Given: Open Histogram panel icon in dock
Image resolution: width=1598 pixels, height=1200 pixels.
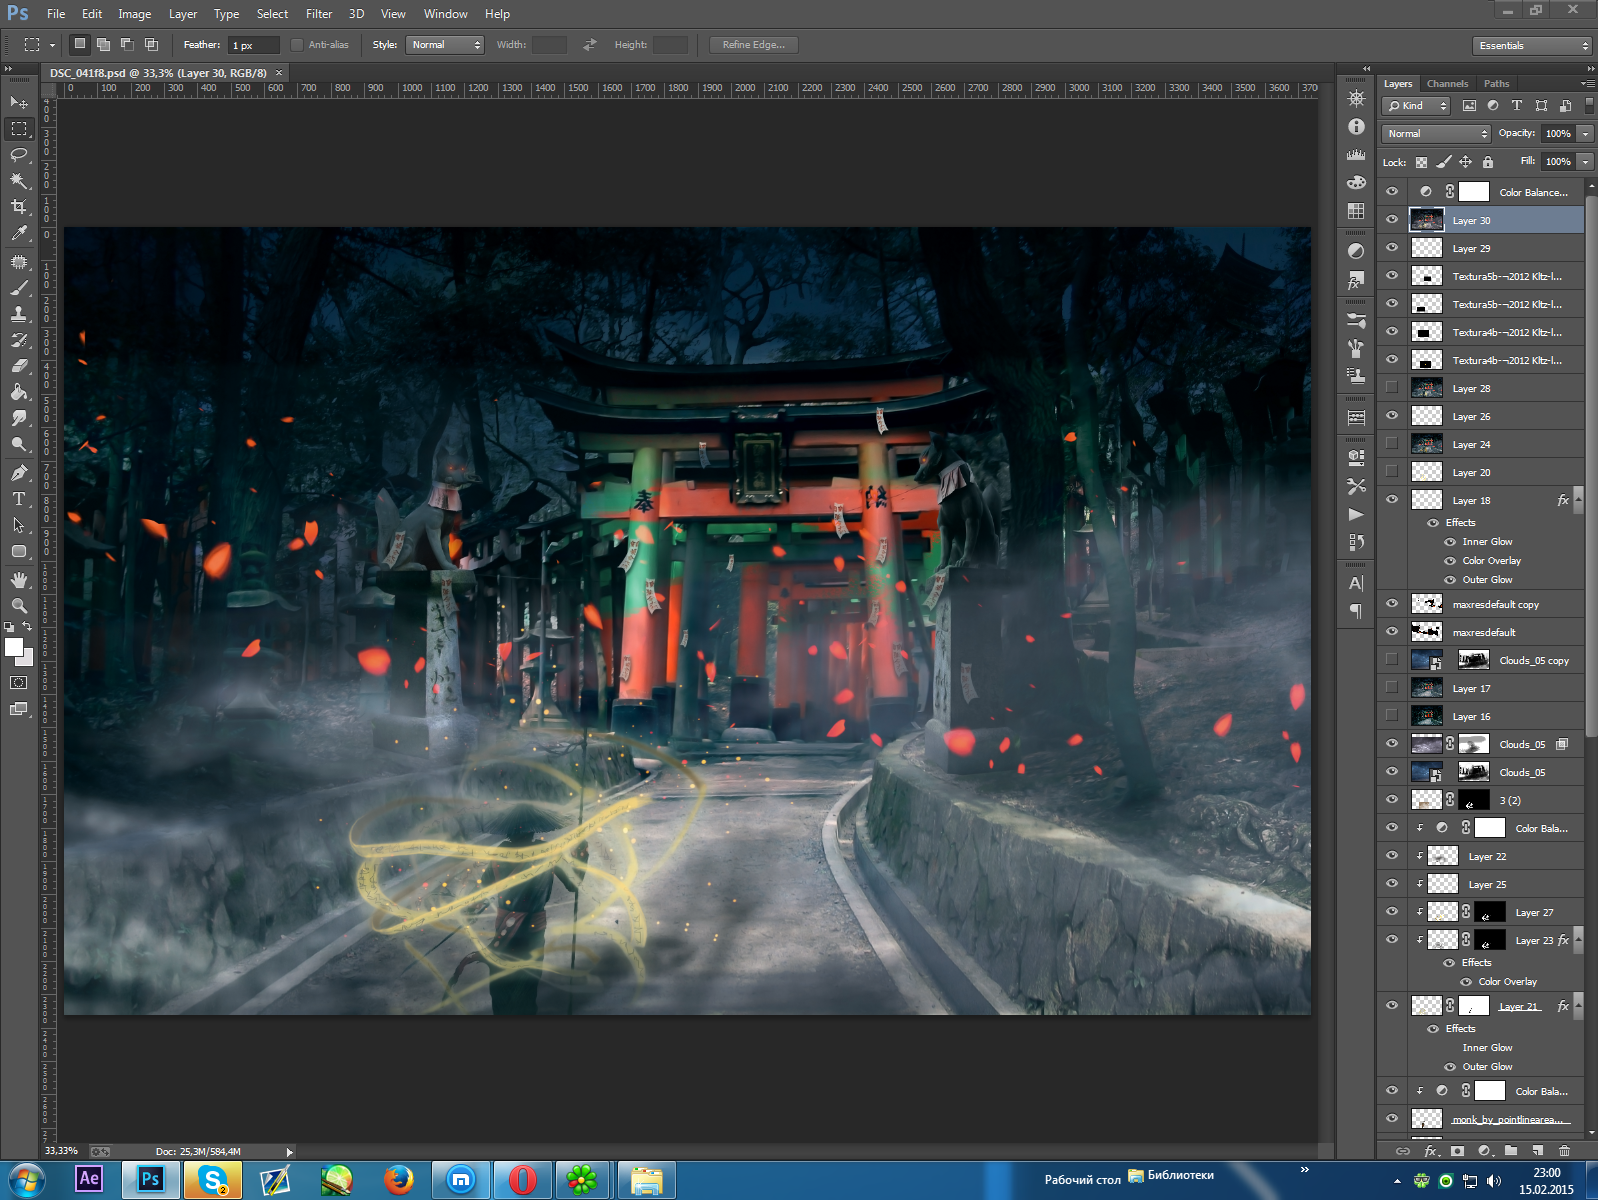Looking at the screenshot, I should click(1356, 154).
